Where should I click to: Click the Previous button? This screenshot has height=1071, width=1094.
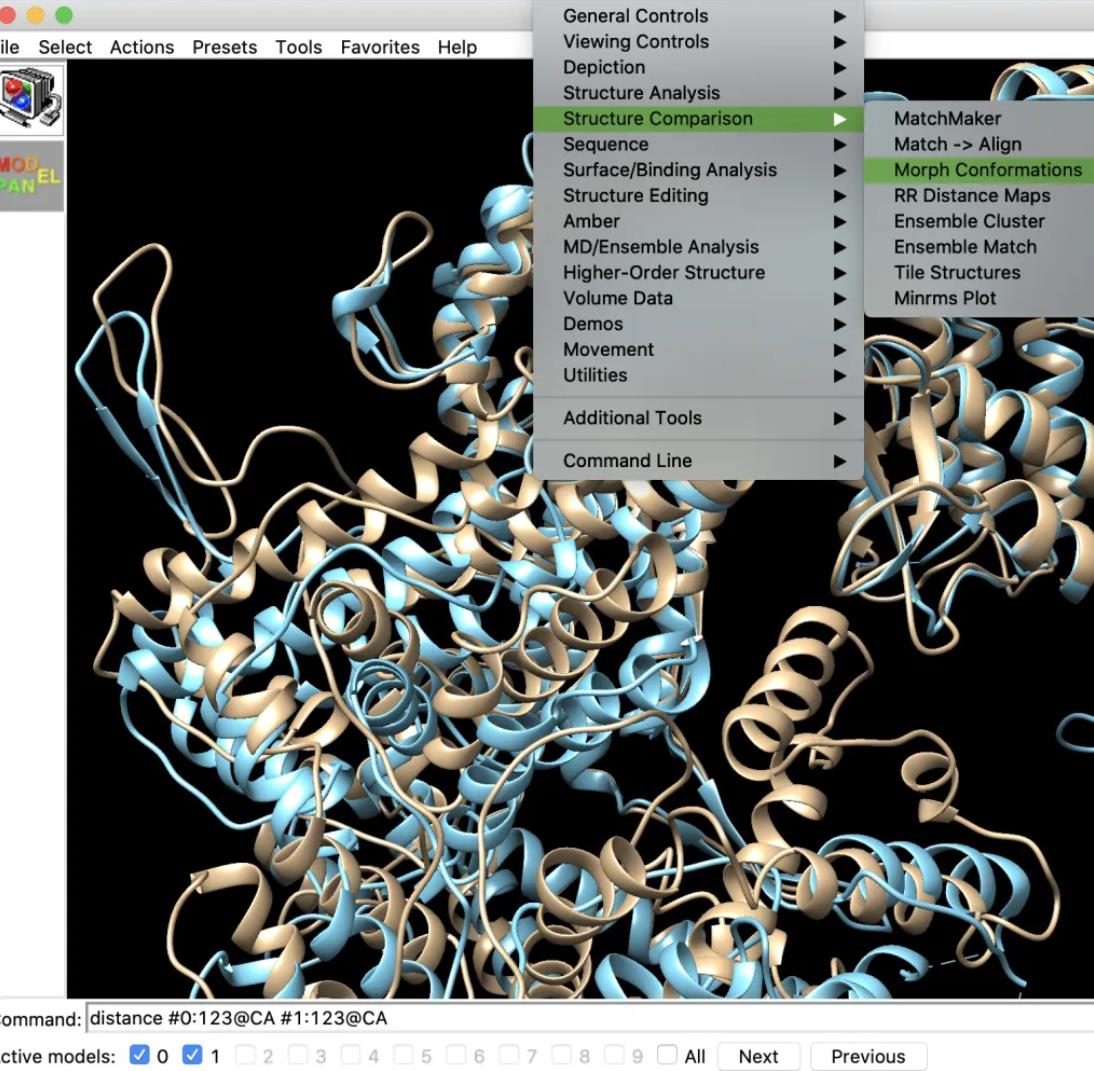coord(867,1056)
